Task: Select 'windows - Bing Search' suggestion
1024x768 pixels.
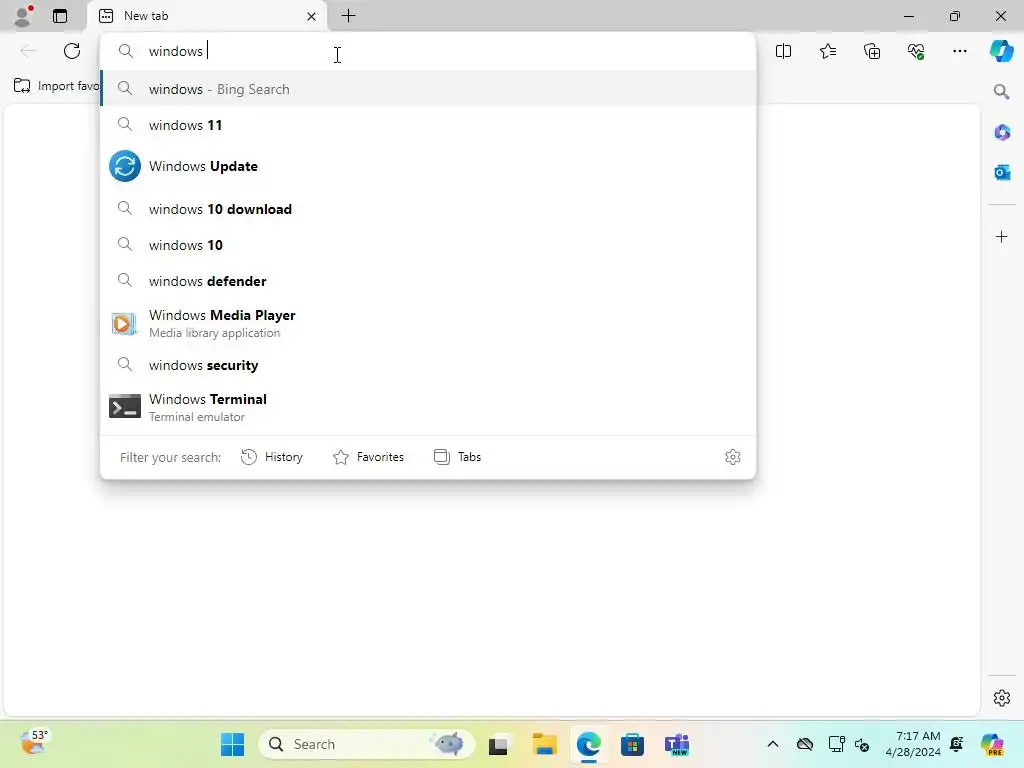Action: (x=428, y=89)
